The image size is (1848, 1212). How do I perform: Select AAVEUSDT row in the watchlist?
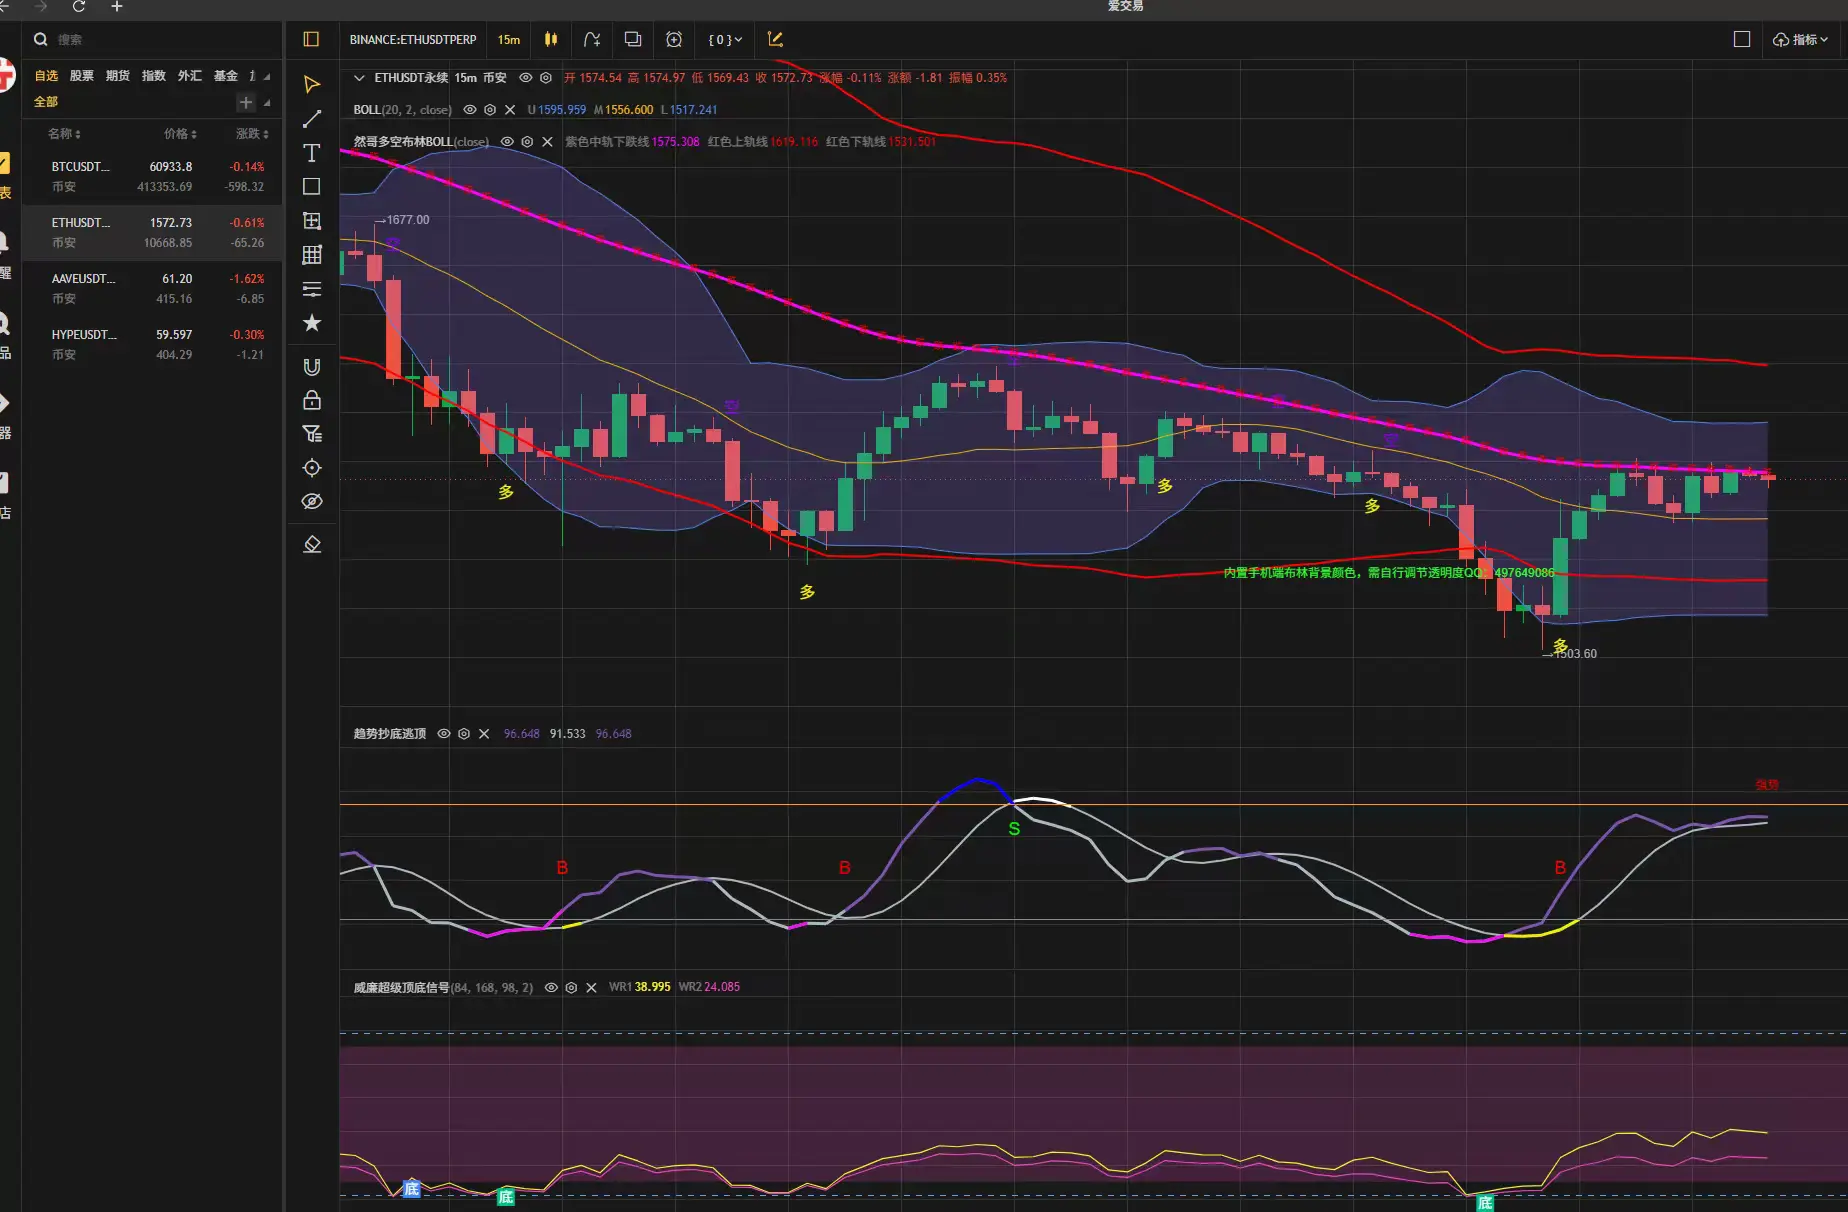pos(152,288)
